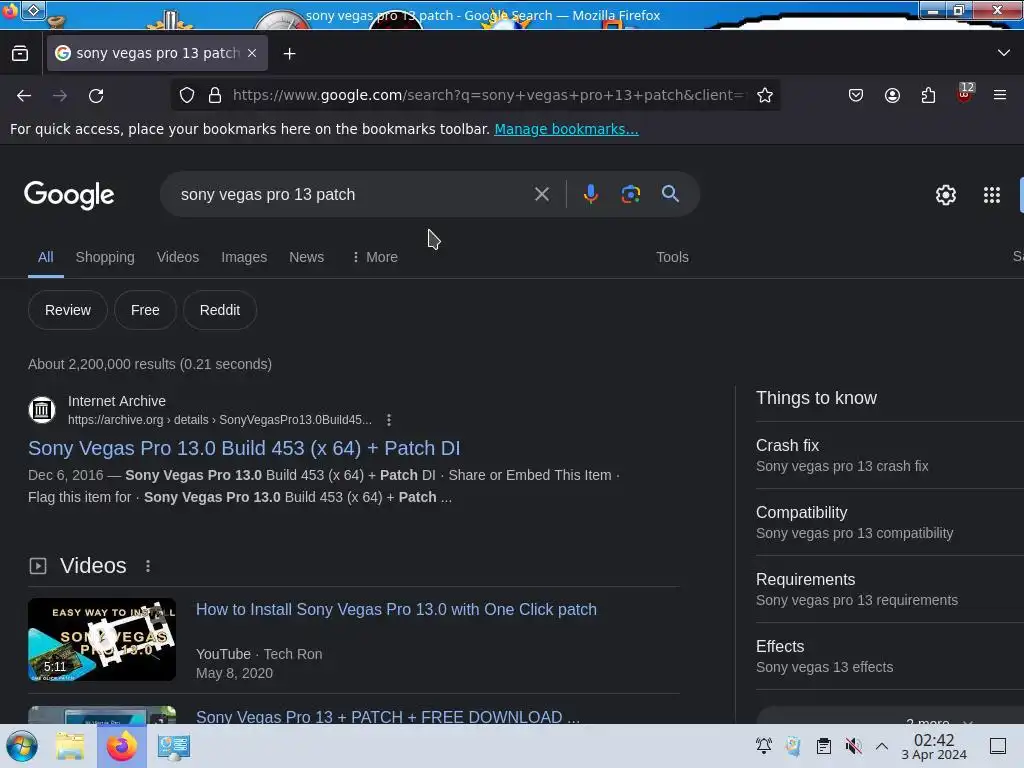Open the Videos section three-dot menu

pyautogui.click(x=148, y=566)
